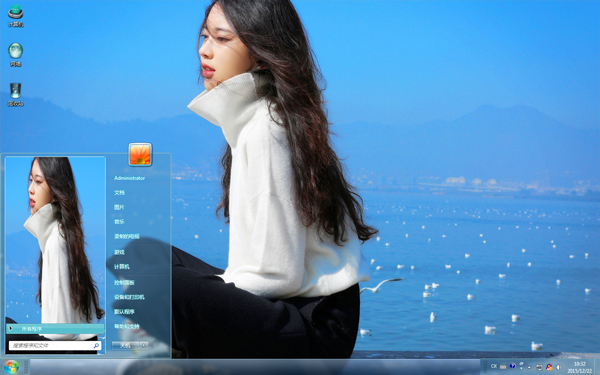600x375 pixels.
Task: Click the CK input language indicator
Action: (x=494, y=366)
